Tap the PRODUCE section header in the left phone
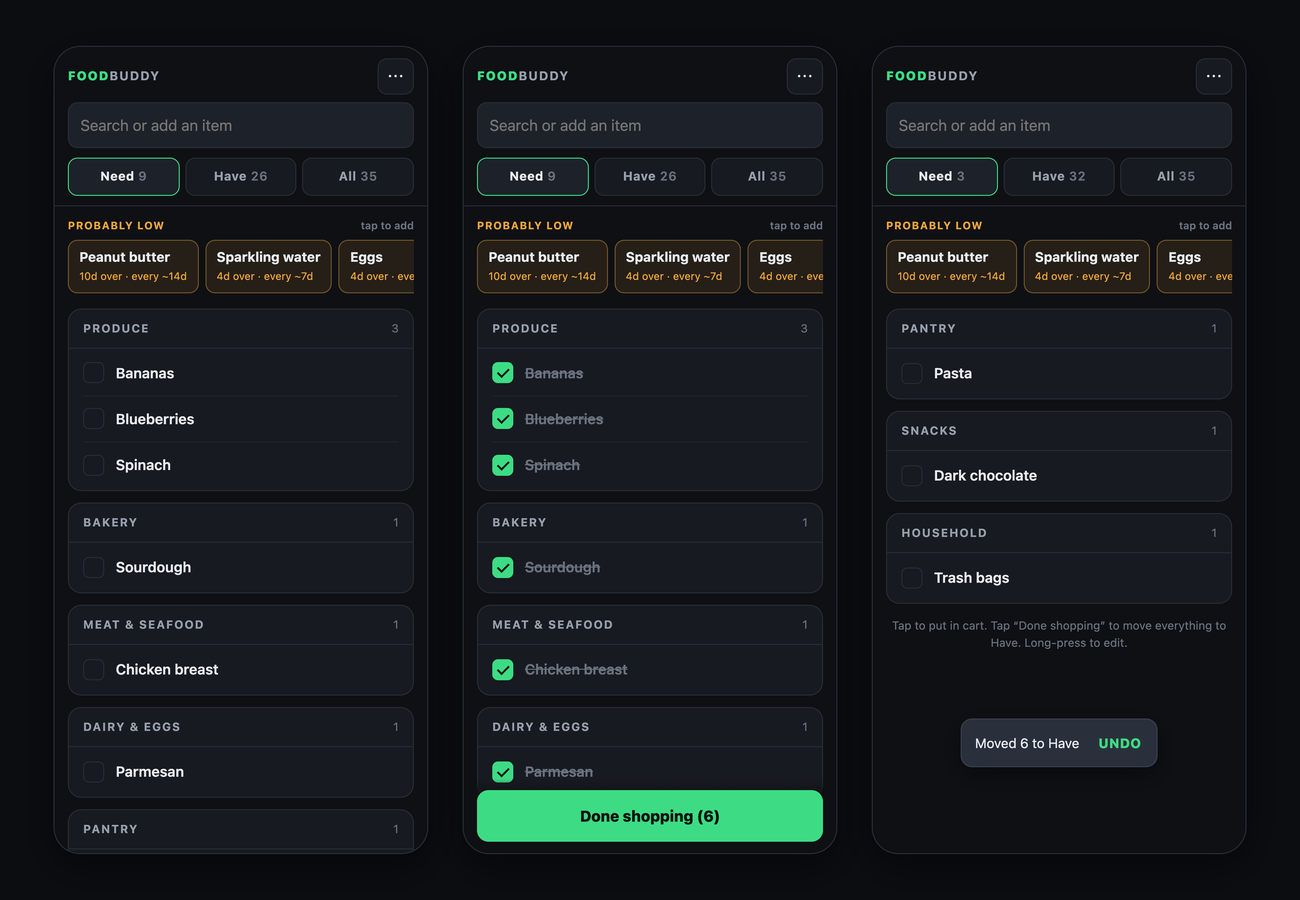This screenshot has width=1300, height=900. (241, 329)
